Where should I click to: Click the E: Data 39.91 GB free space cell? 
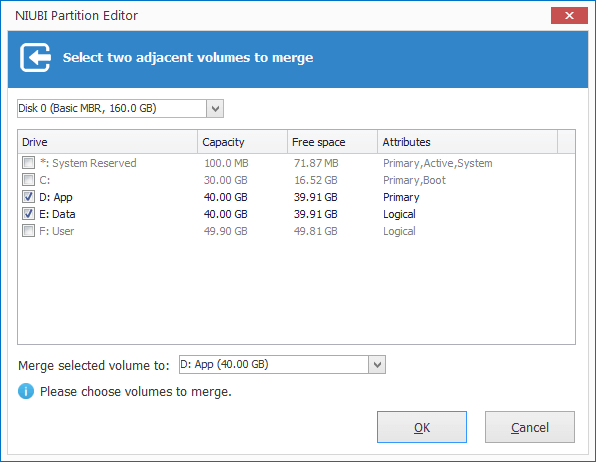[x=315, y=214]
